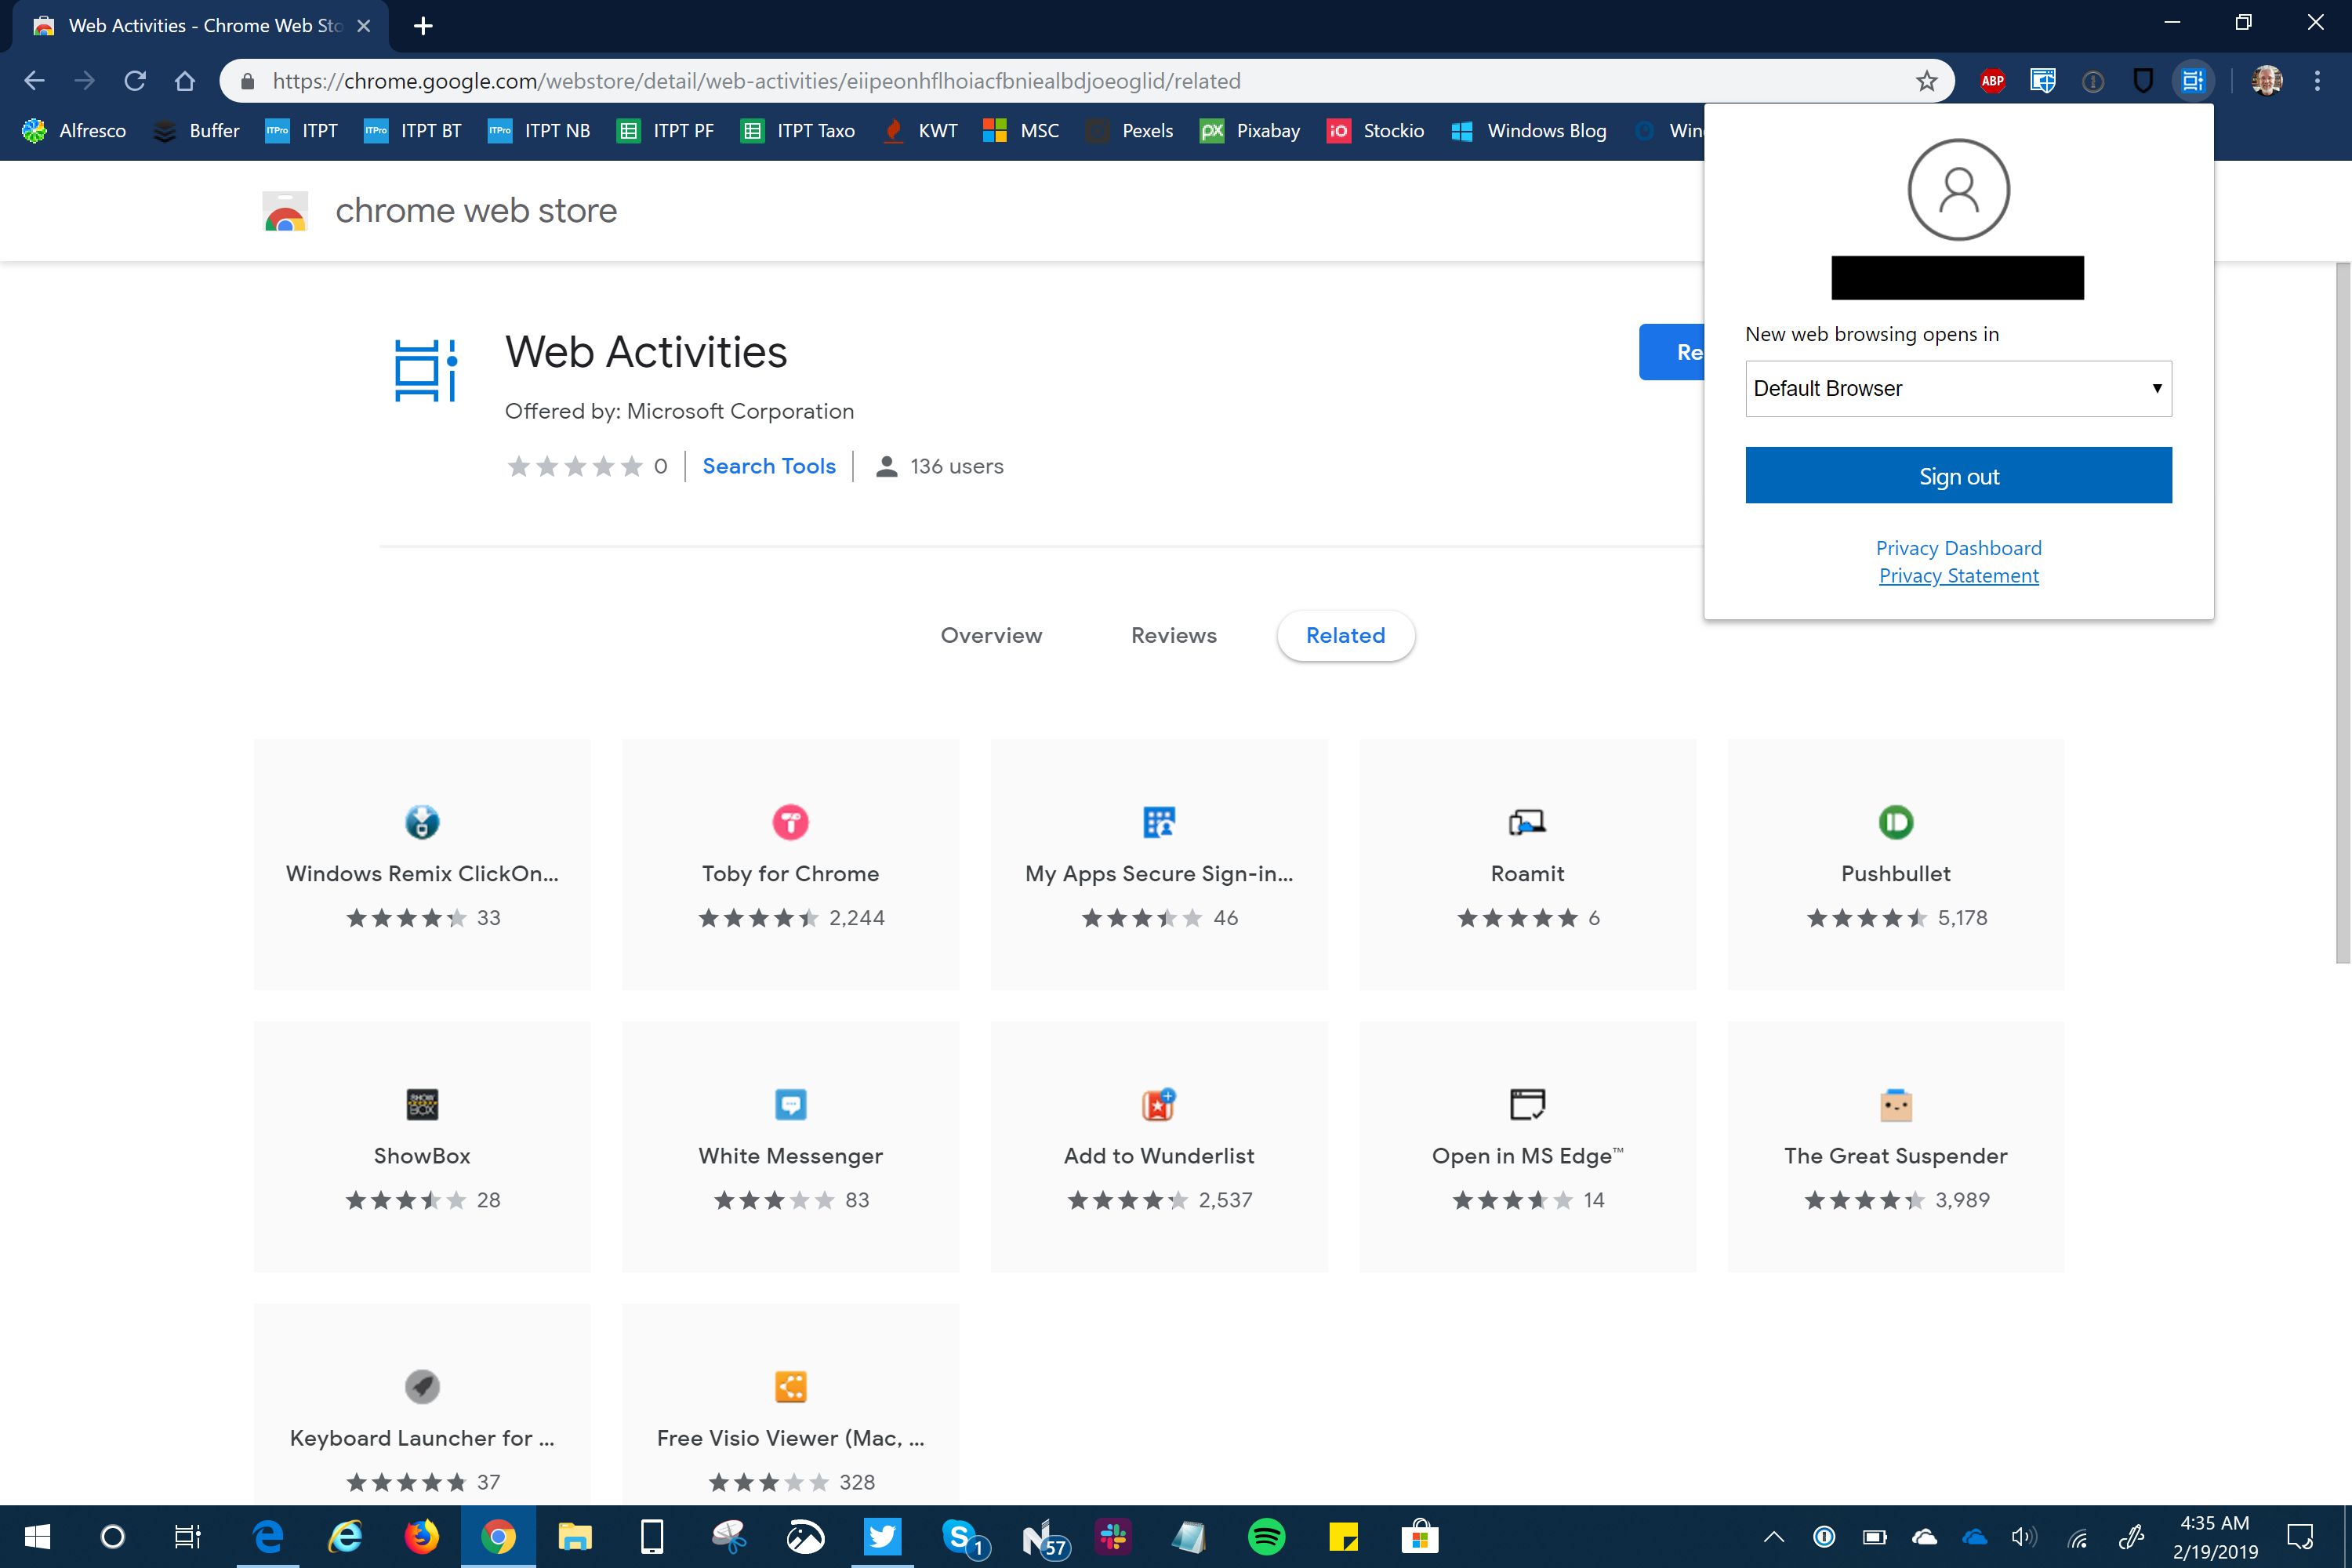
Task: Open Keyboard Launcher extension card
Action: coord(422,1405)
